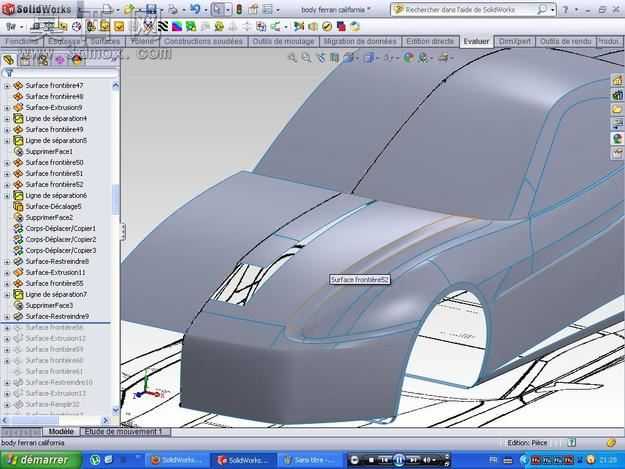Click the démarrer Start button
The width and height of the screenshot is (625, 469).
(40, 460)
